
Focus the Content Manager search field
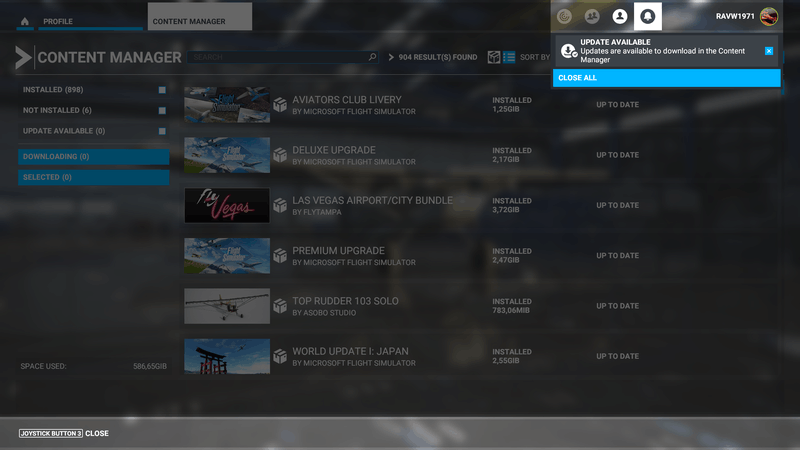pyautogui.click(x=282, y=57)
